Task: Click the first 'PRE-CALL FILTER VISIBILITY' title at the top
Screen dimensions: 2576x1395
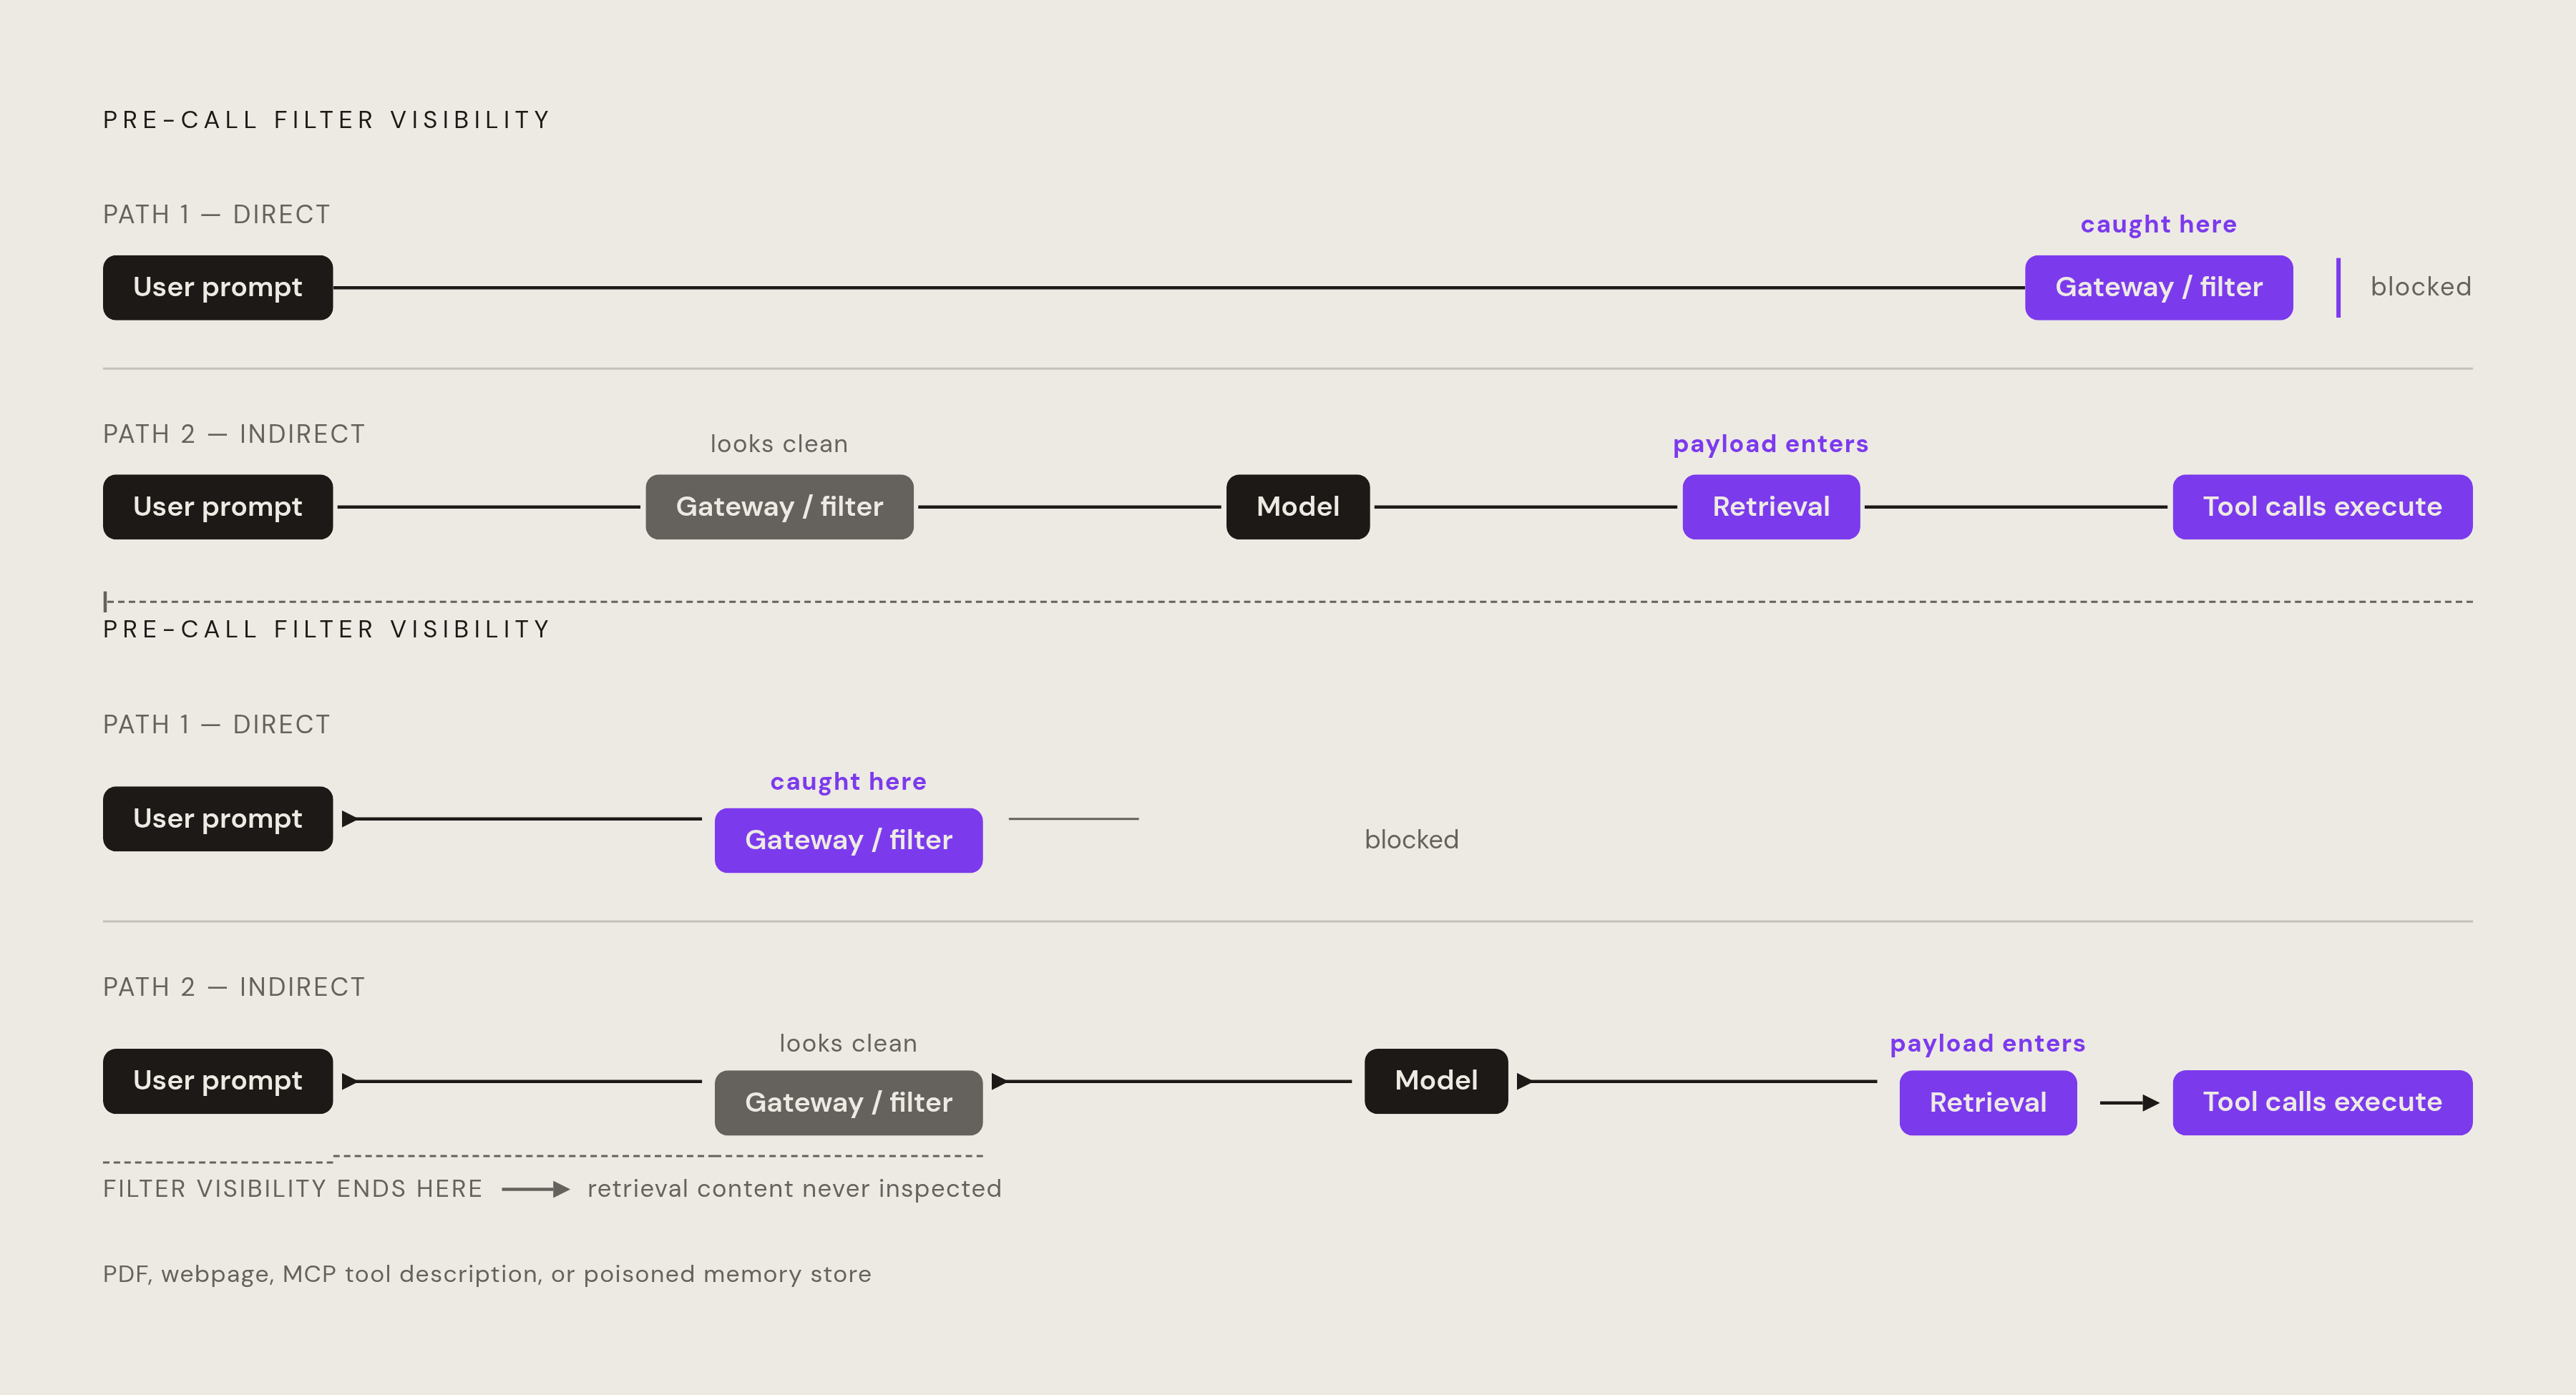Action: [x=327, y=120]
